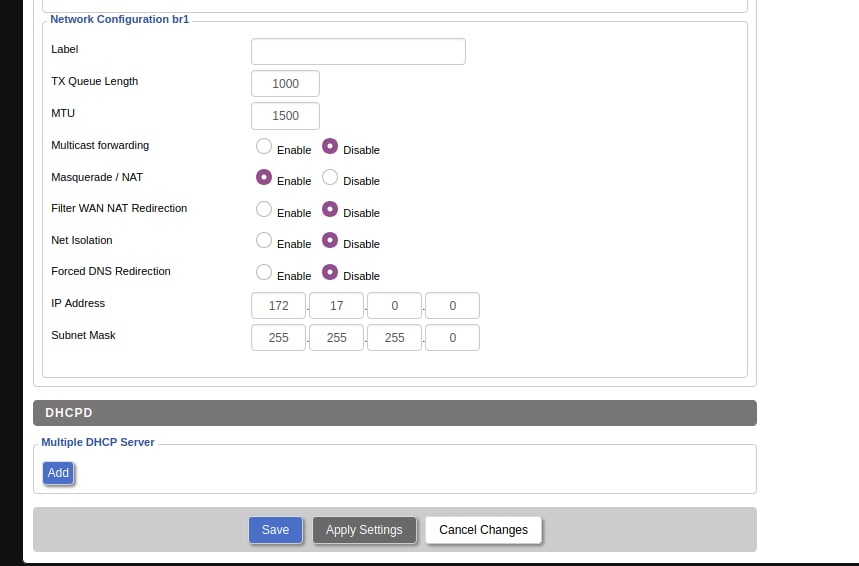Click the Label input field

pyautogui.click(x=358, y=52)
